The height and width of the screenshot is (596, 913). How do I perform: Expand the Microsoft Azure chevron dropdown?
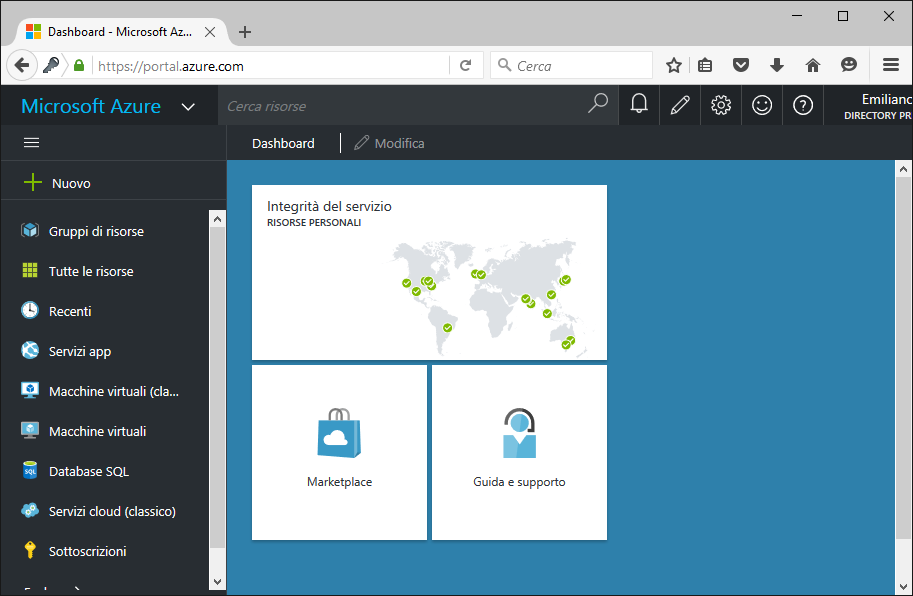point(188,107)
